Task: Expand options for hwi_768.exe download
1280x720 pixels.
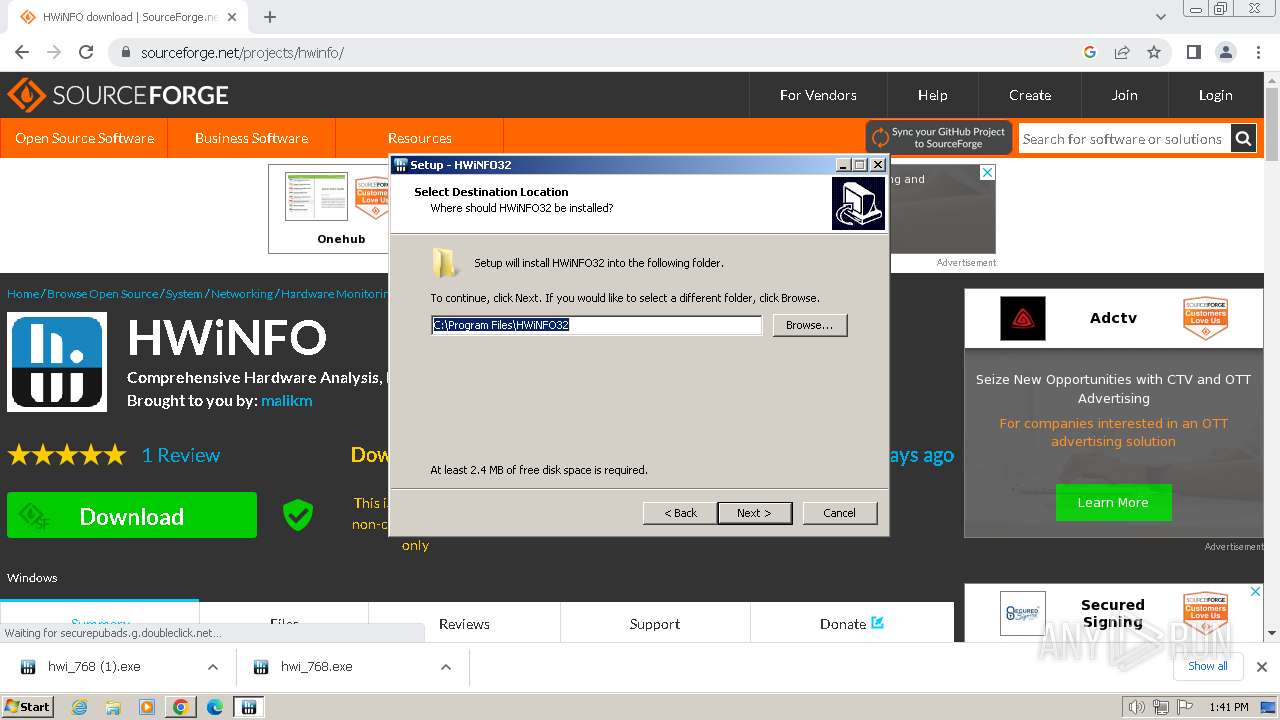Action: [x=446, y=667]
